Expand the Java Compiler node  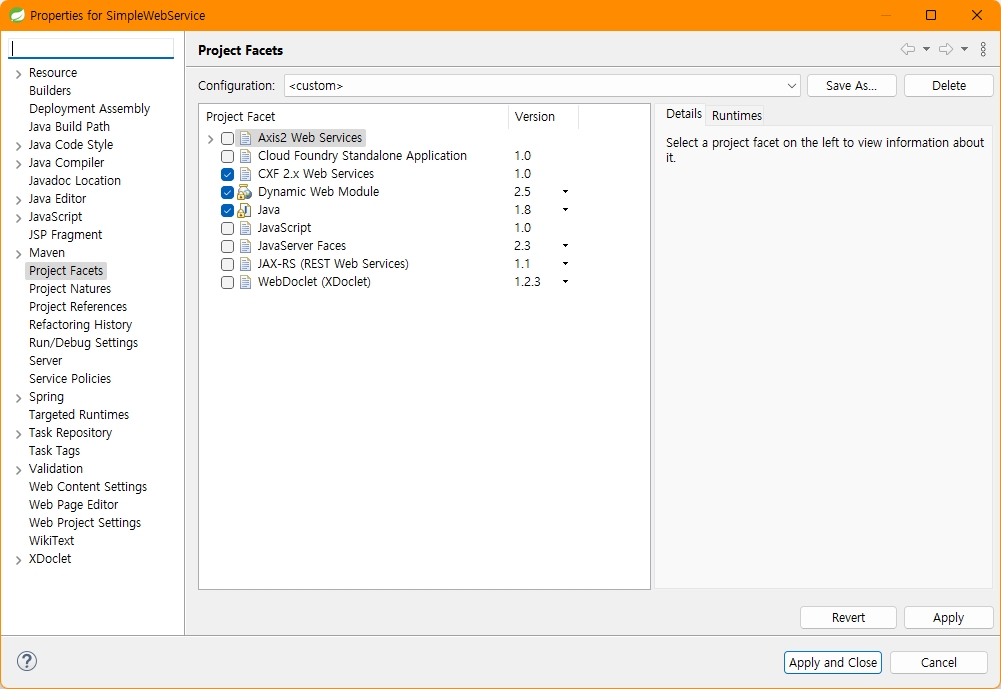(18, 164)
